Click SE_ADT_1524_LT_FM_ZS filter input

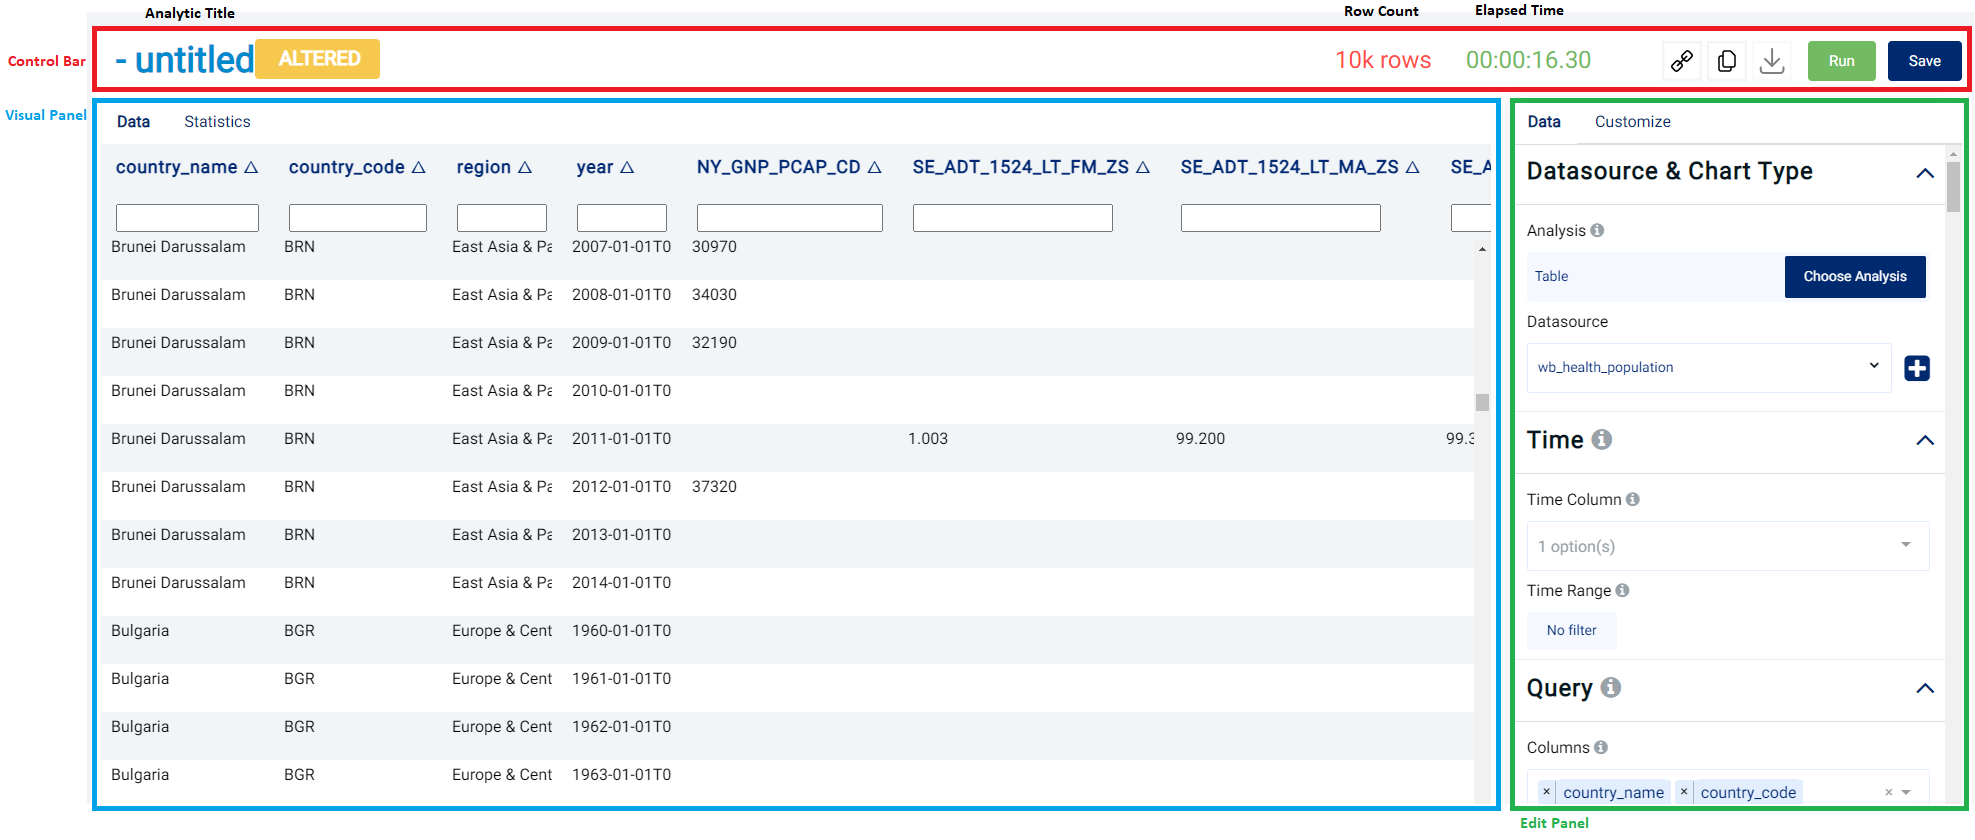pyautogui.click(x=1013, y=218)
